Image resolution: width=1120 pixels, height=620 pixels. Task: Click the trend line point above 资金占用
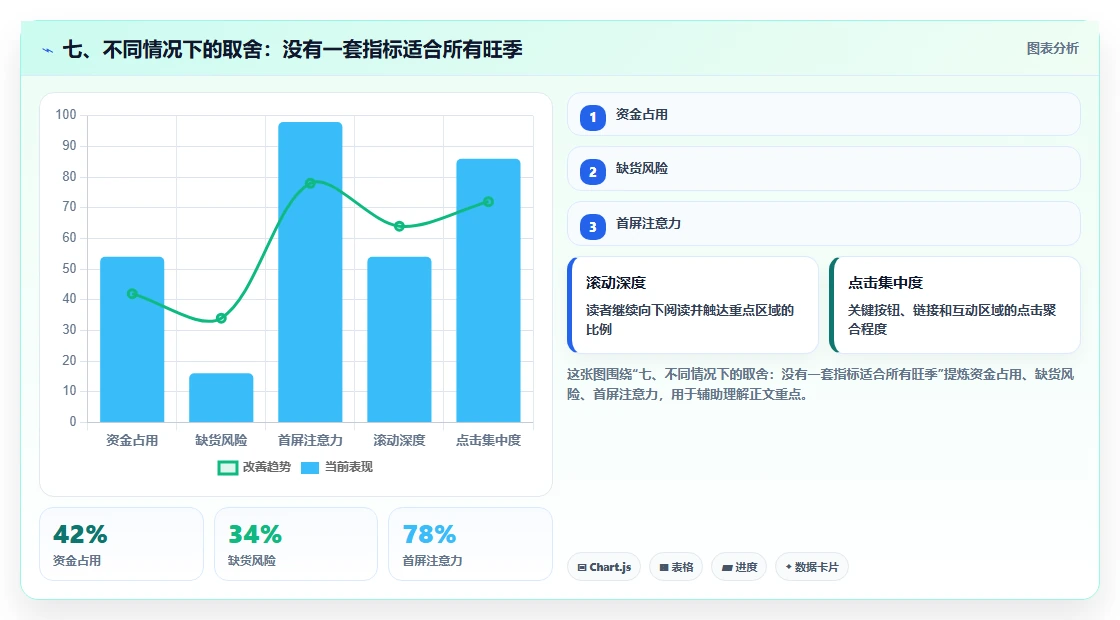pos(132,294)
